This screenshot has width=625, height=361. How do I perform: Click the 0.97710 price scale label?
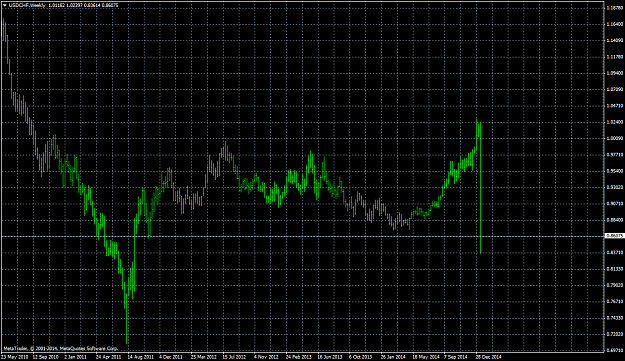coord(615,154)
